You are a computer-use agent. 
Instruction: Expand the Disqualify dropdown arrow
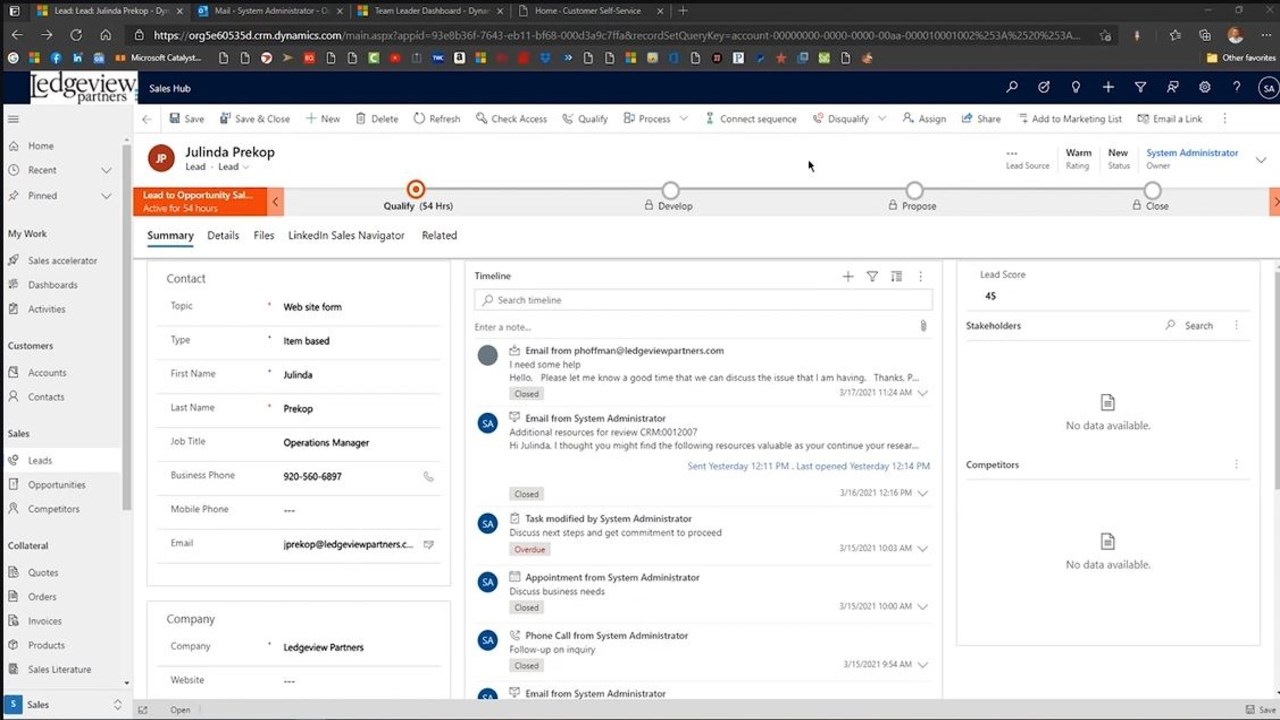[x=882, y=118]
